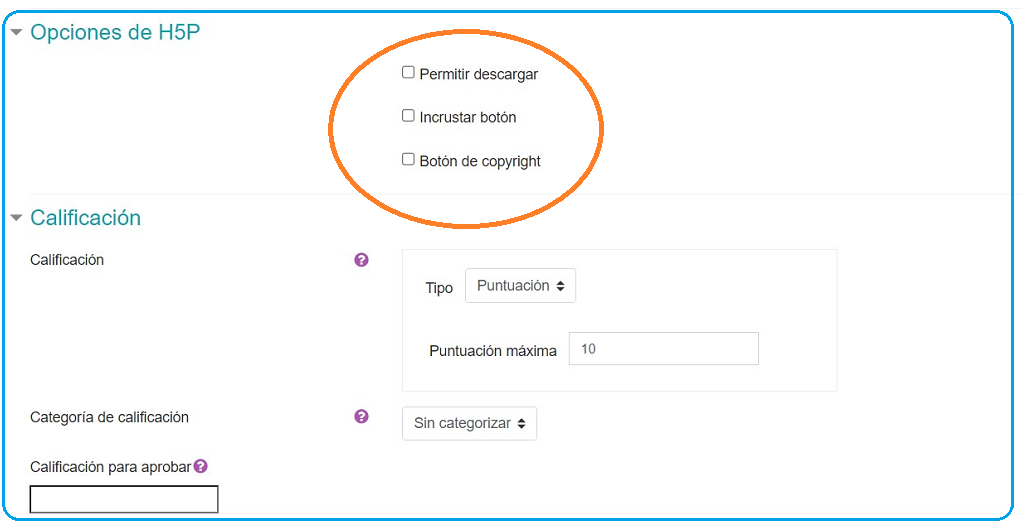
Task: Tick the Incrustar botón checkbox
Action: (x=408, y=116)
